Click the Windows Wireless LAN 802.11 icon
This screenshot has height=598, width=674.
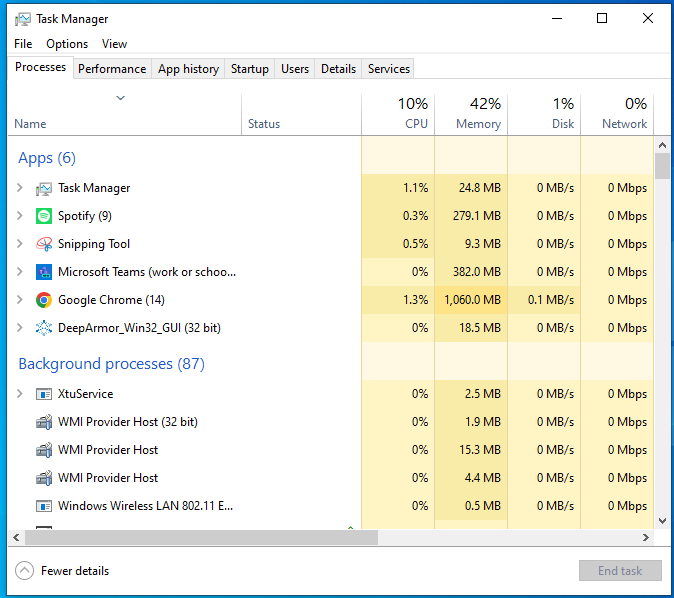[x=44, y=506]
